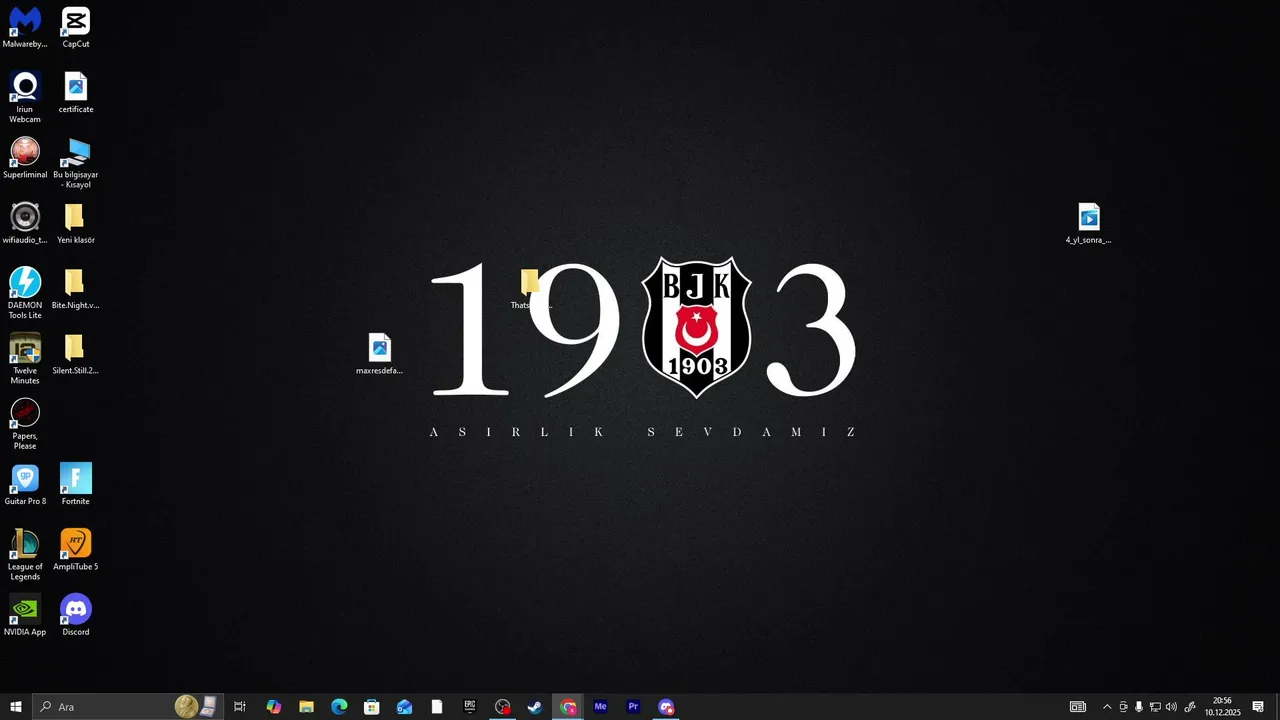Launch Microsoft Edge from the taskbar

339,707
